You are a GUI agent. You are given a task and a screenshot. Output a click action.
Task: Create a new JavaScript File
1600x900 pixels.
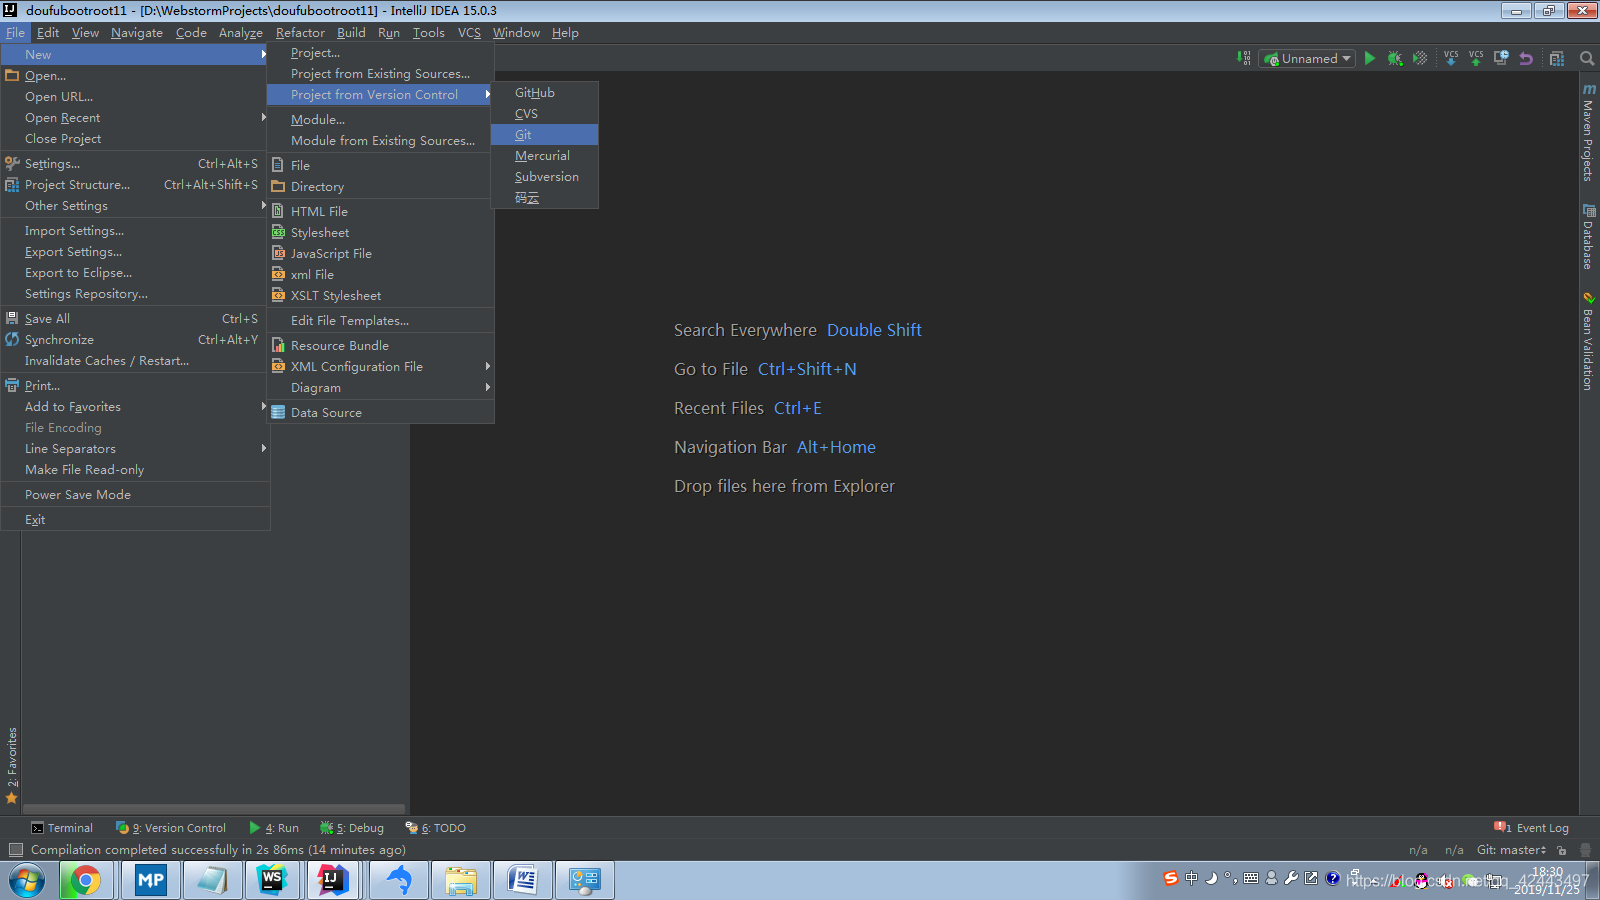click(381, 254)
